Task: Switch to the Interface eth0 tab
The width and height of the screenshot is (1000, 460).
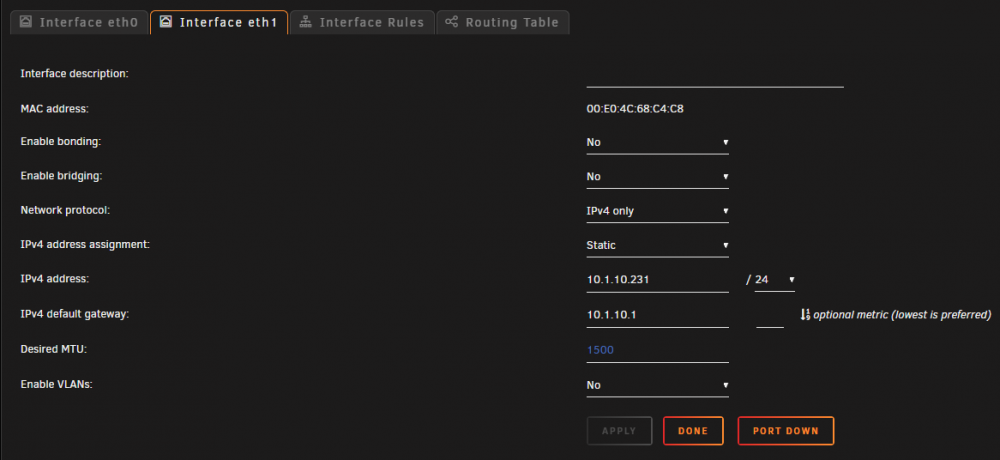Action: tap(80, 22)
